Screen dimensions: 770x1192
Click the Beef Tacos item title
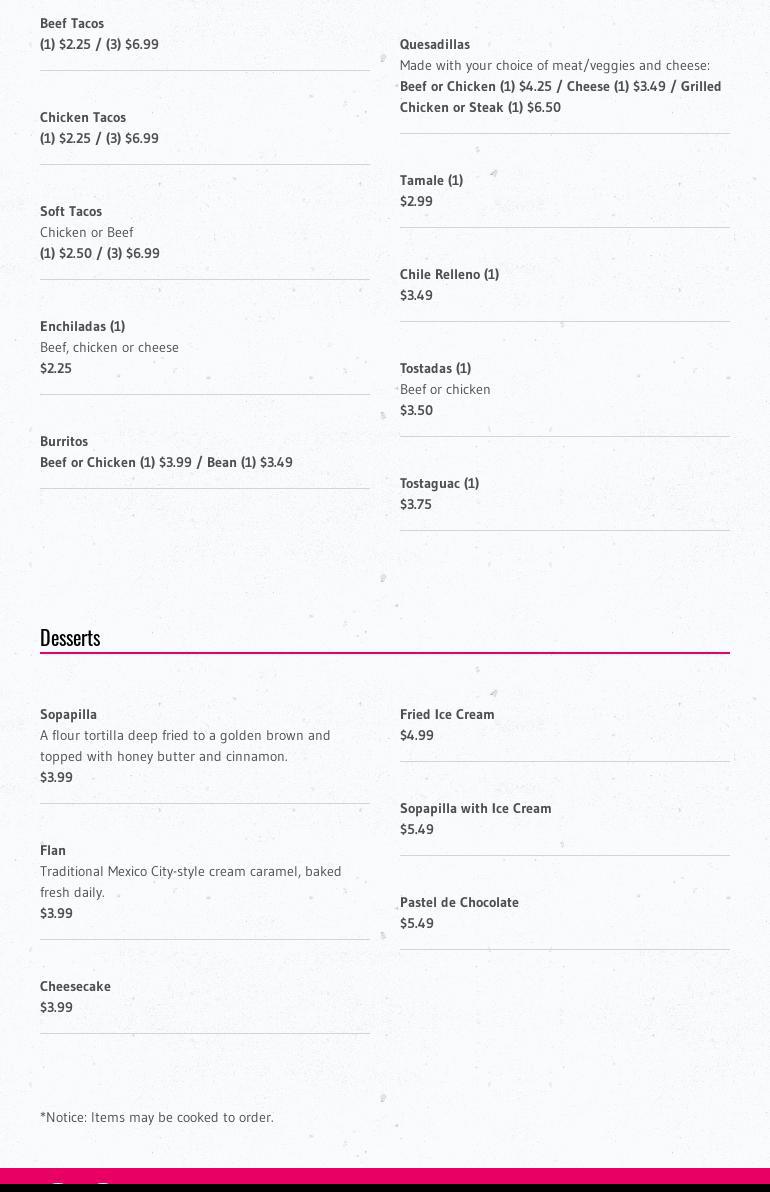[x=72, y=23]
